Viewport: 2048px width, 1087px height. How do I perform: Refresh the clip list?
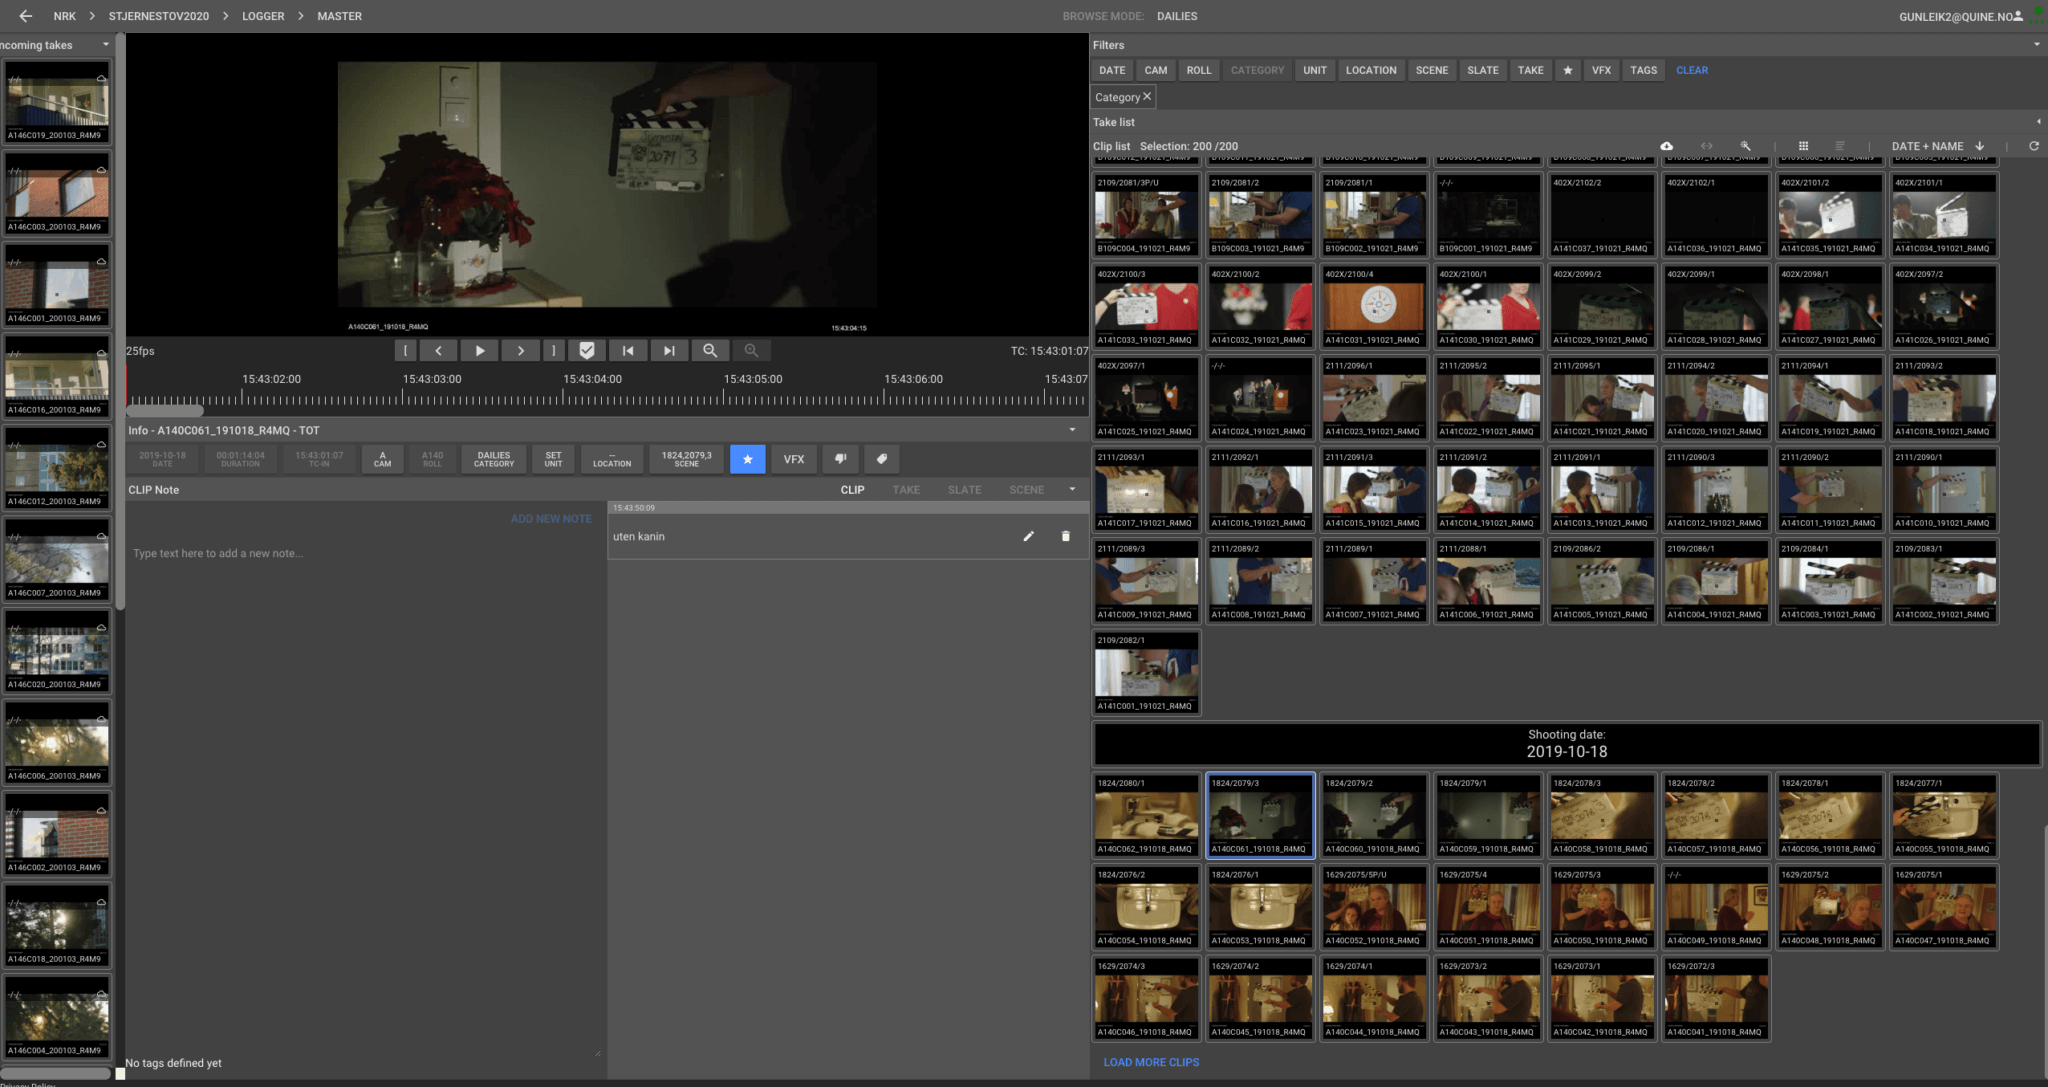[x=2033, y=146]
